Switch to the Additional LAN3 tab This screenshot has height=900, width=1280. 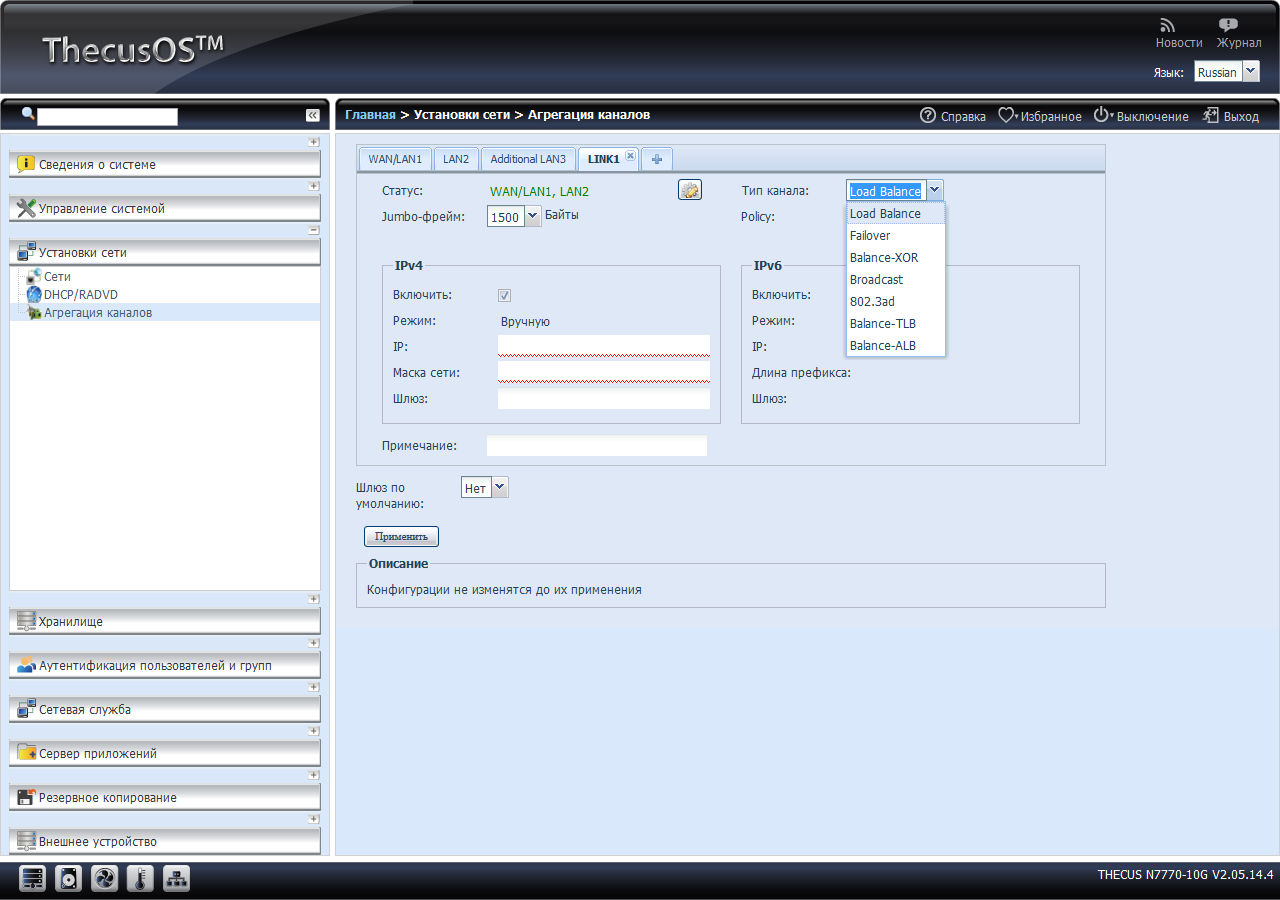tap(528, 159)
